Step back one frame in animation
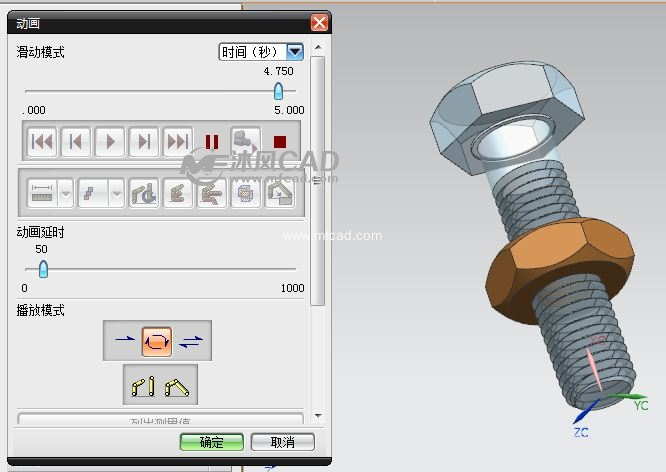 (x=76, y=142)
